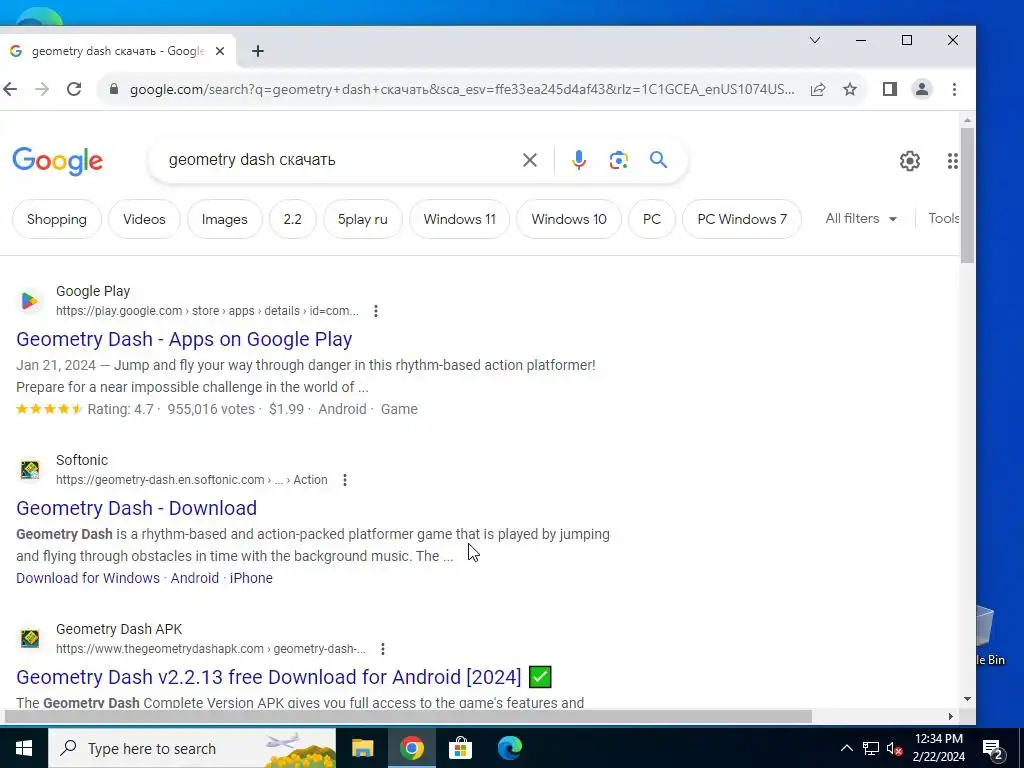Click the Geometry Dash APK favicon

[29, 638]
